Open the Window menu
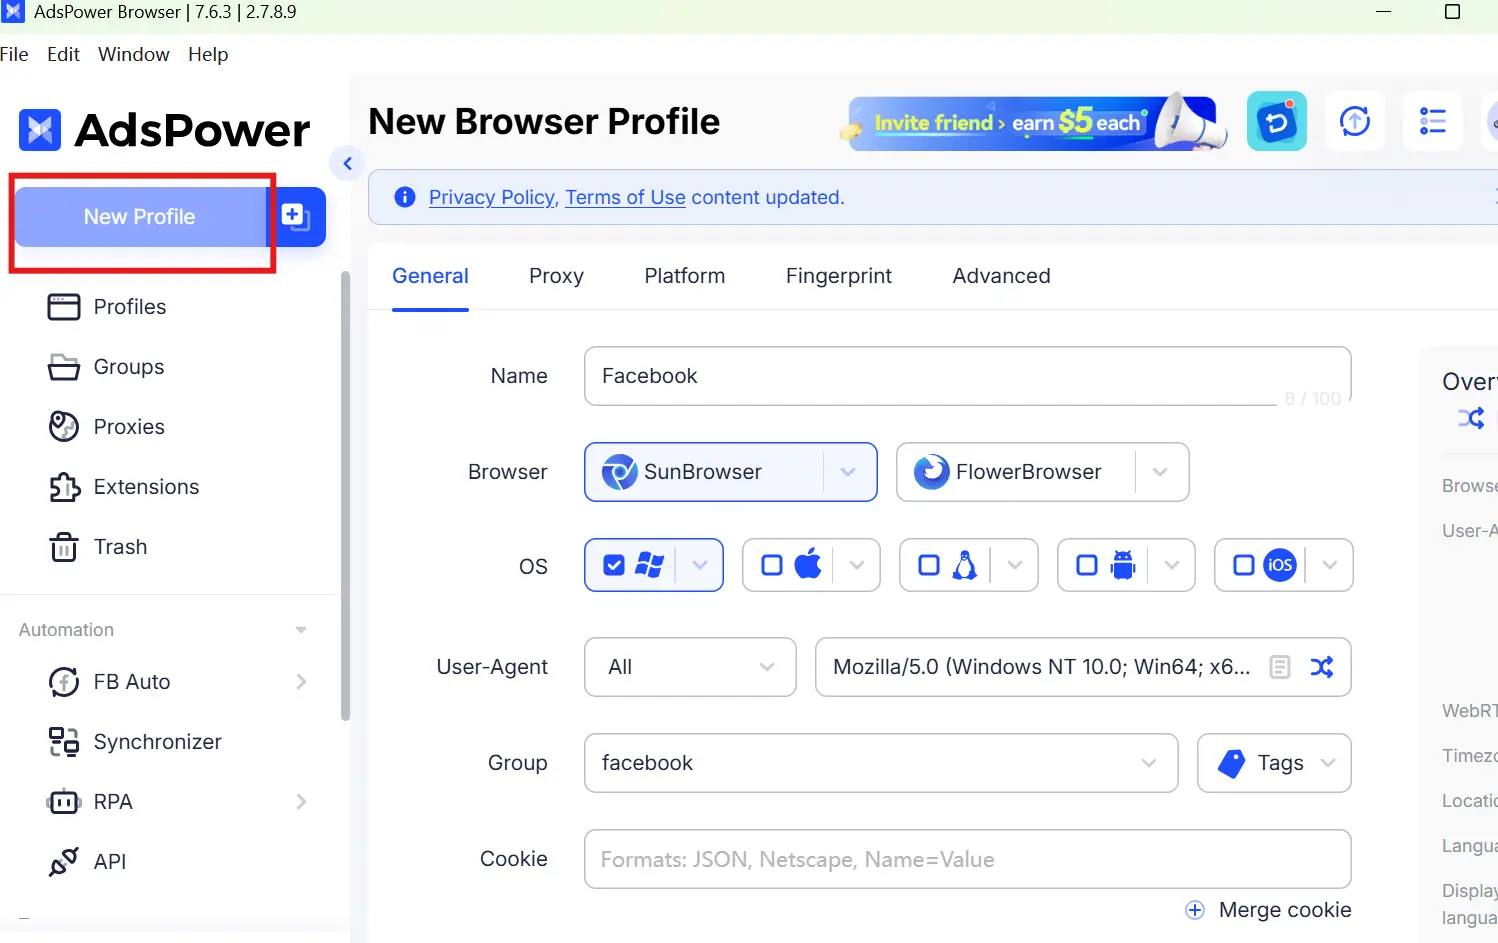1498x943 pixels. point(134,54)
